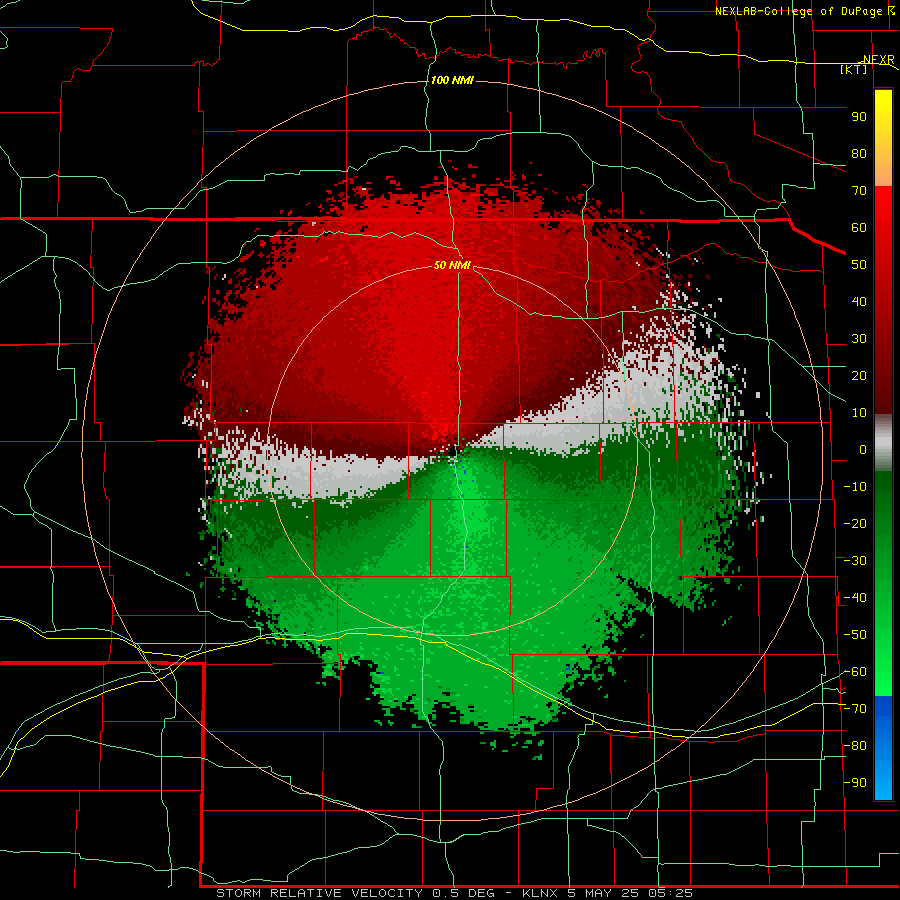Click the 100 NMI range ring label
900x900 pixels.
(x=452, y=80)
